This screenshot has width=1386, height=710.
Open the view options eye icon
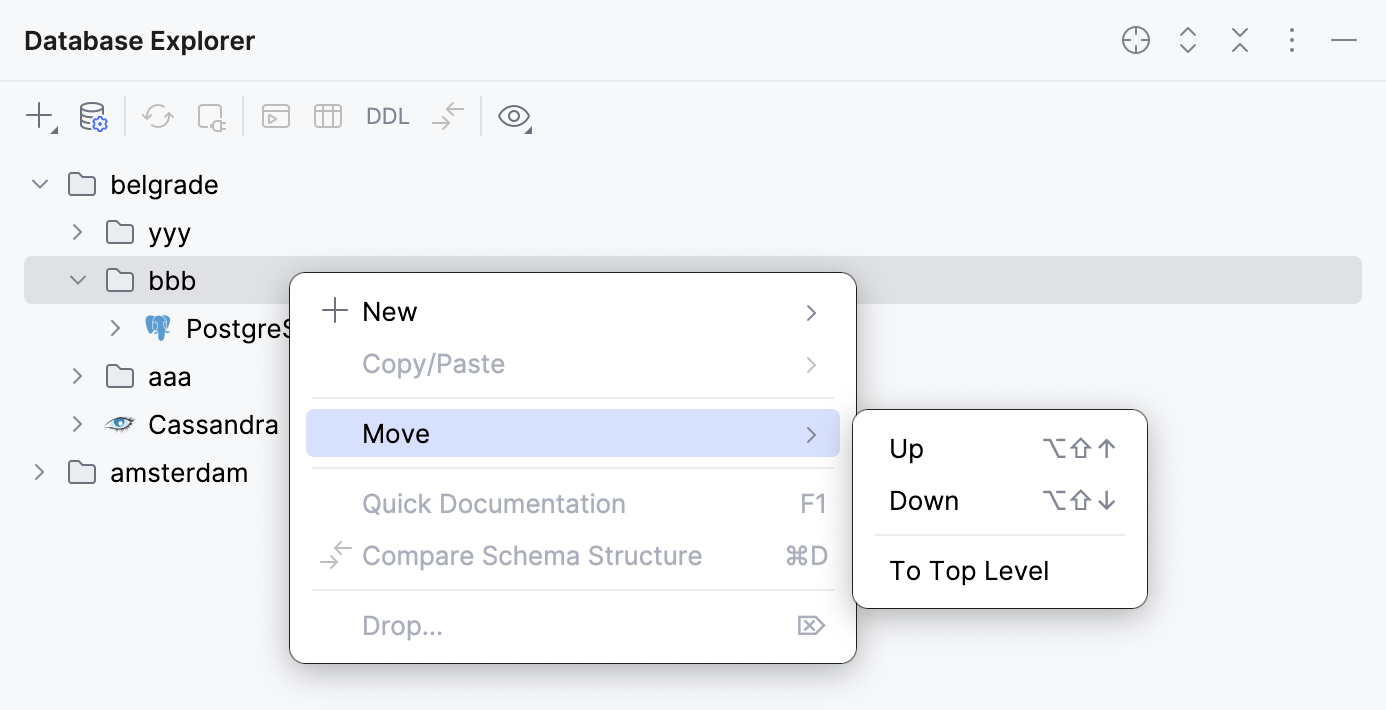point(514,116)
